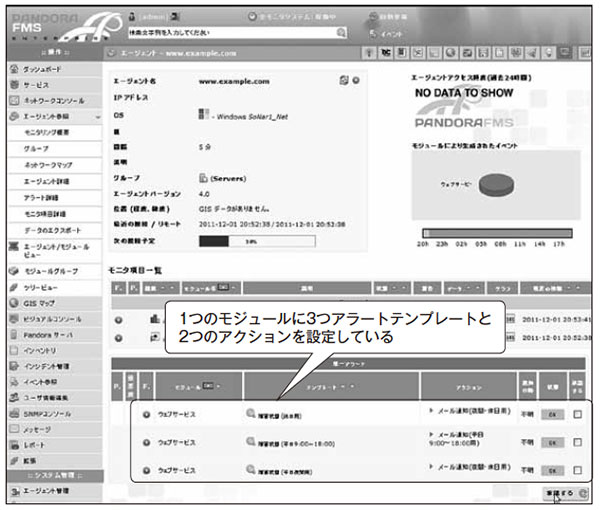
Task: Open the インシデント管理 icon
Action: point(14,366)
